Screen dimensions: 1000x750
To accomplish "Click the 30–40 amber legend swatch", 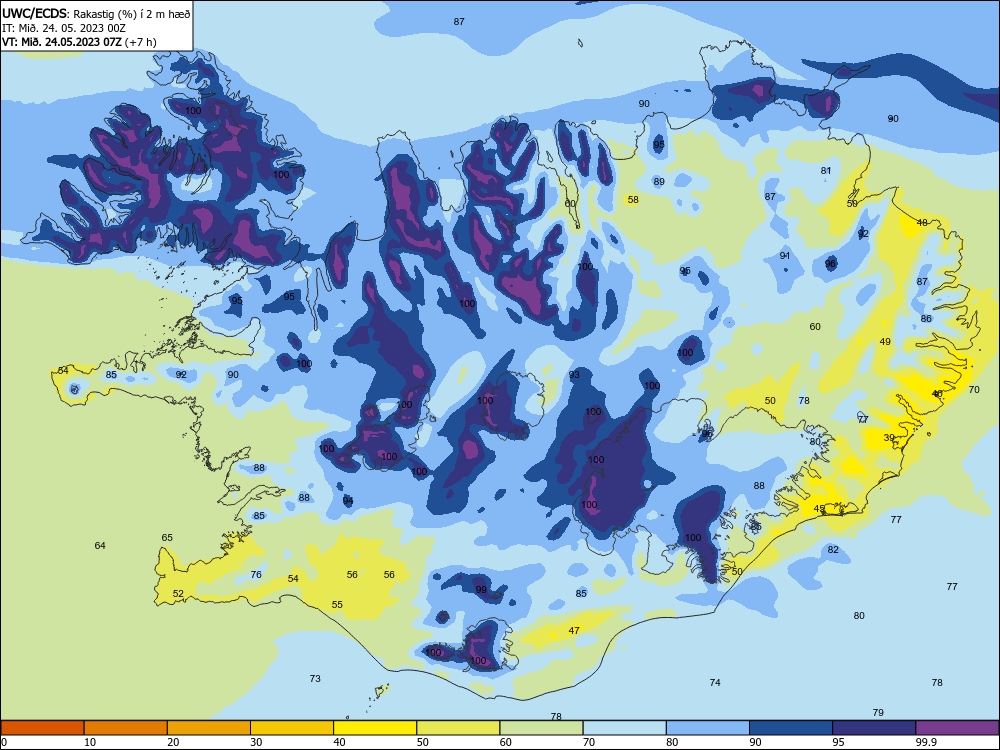I will [292, 728].
